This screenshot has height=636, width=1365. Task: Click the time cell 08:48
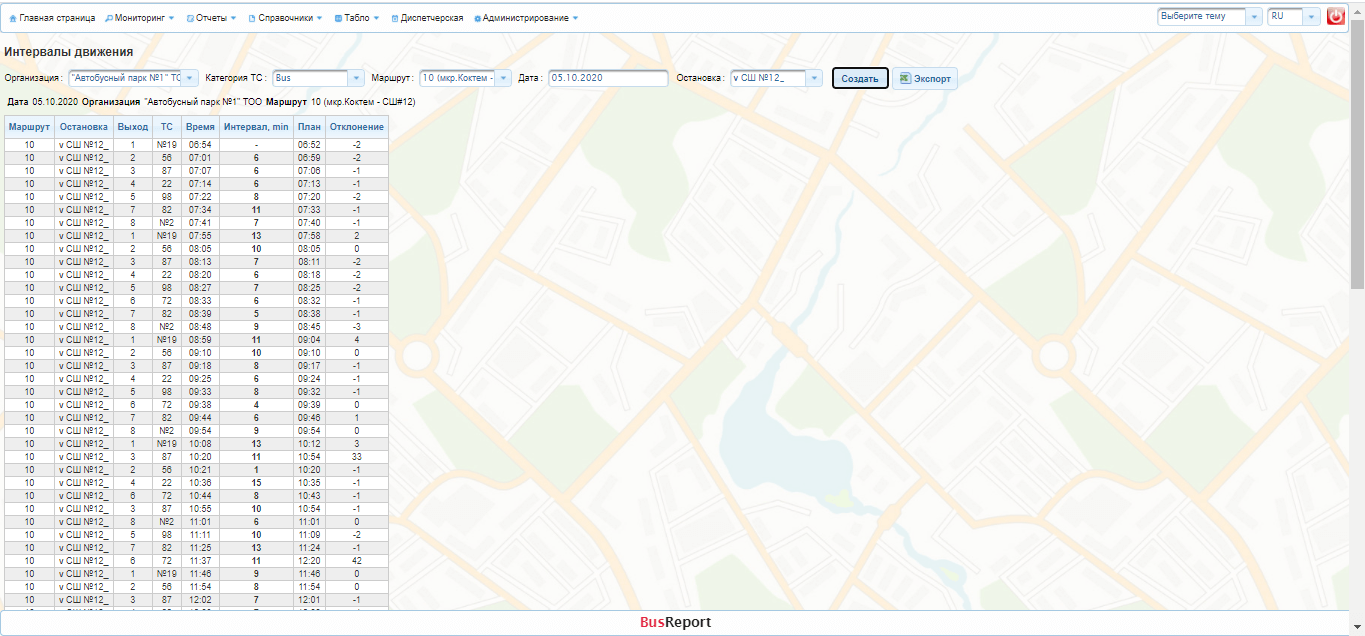point(200,326)
